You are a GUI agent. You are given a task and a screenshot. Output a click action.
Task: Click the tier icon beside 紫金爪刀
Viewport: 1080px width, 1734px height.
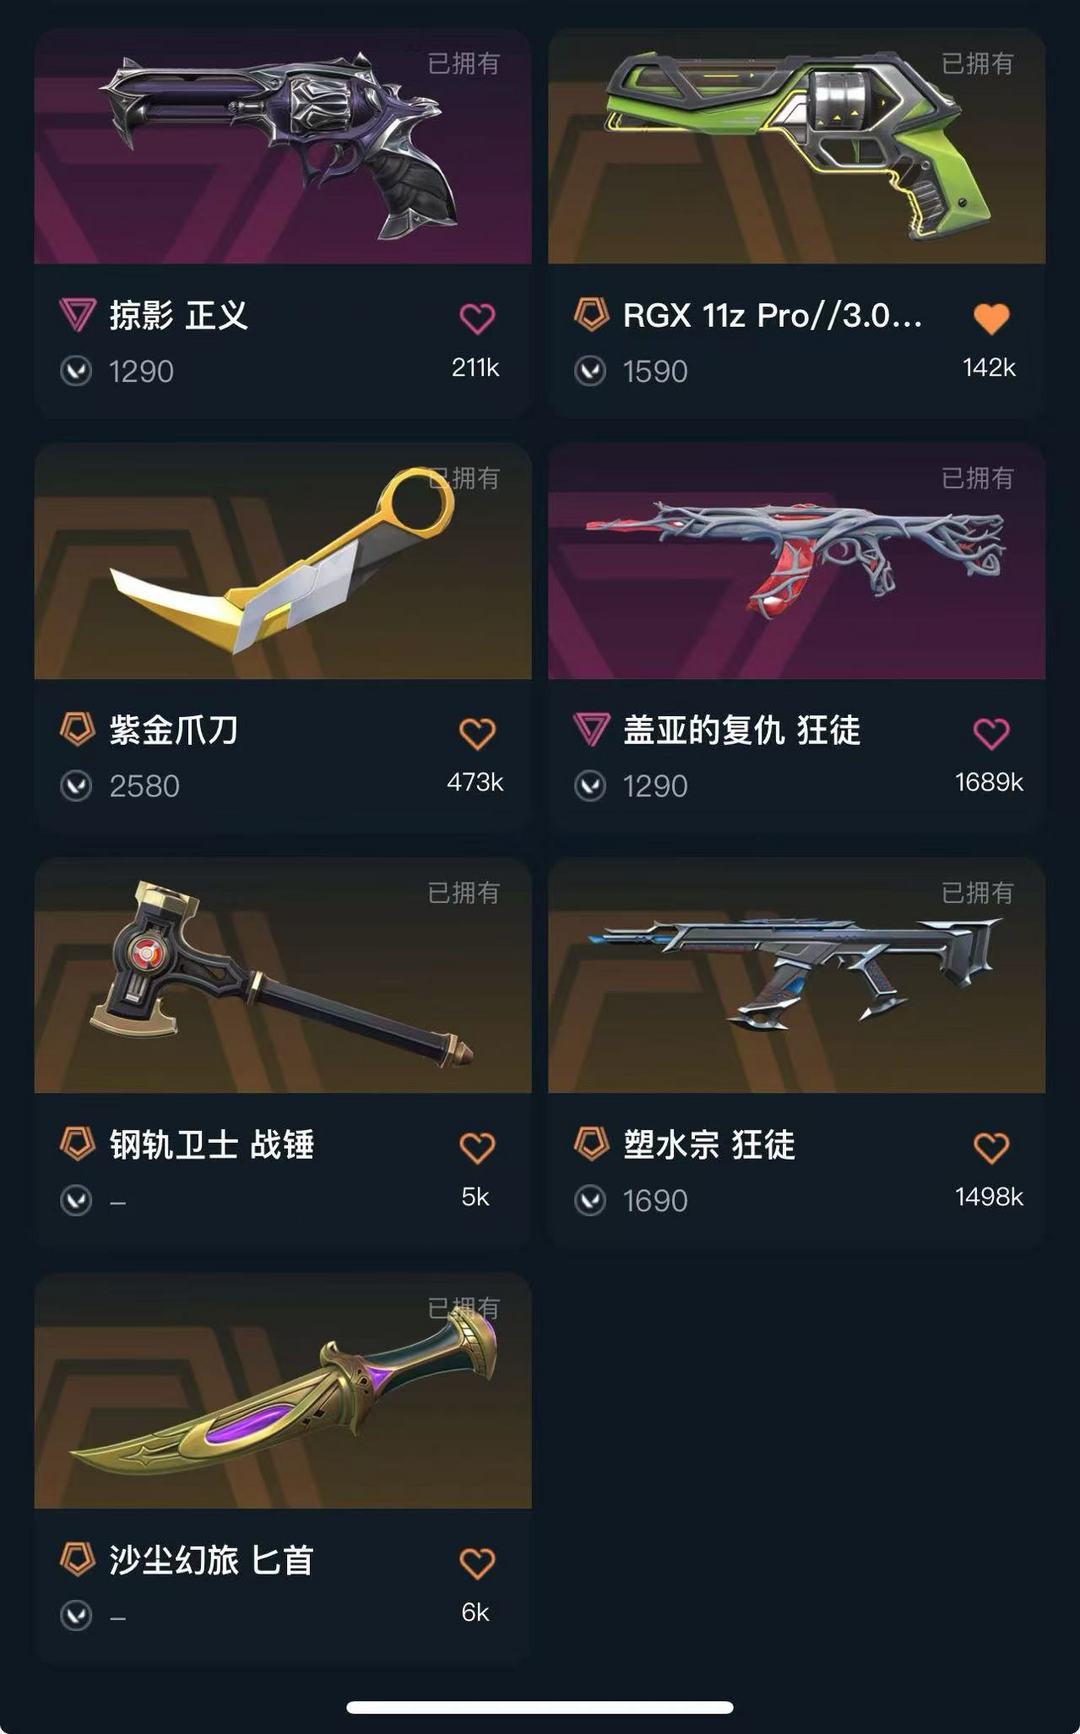[77, 729]
